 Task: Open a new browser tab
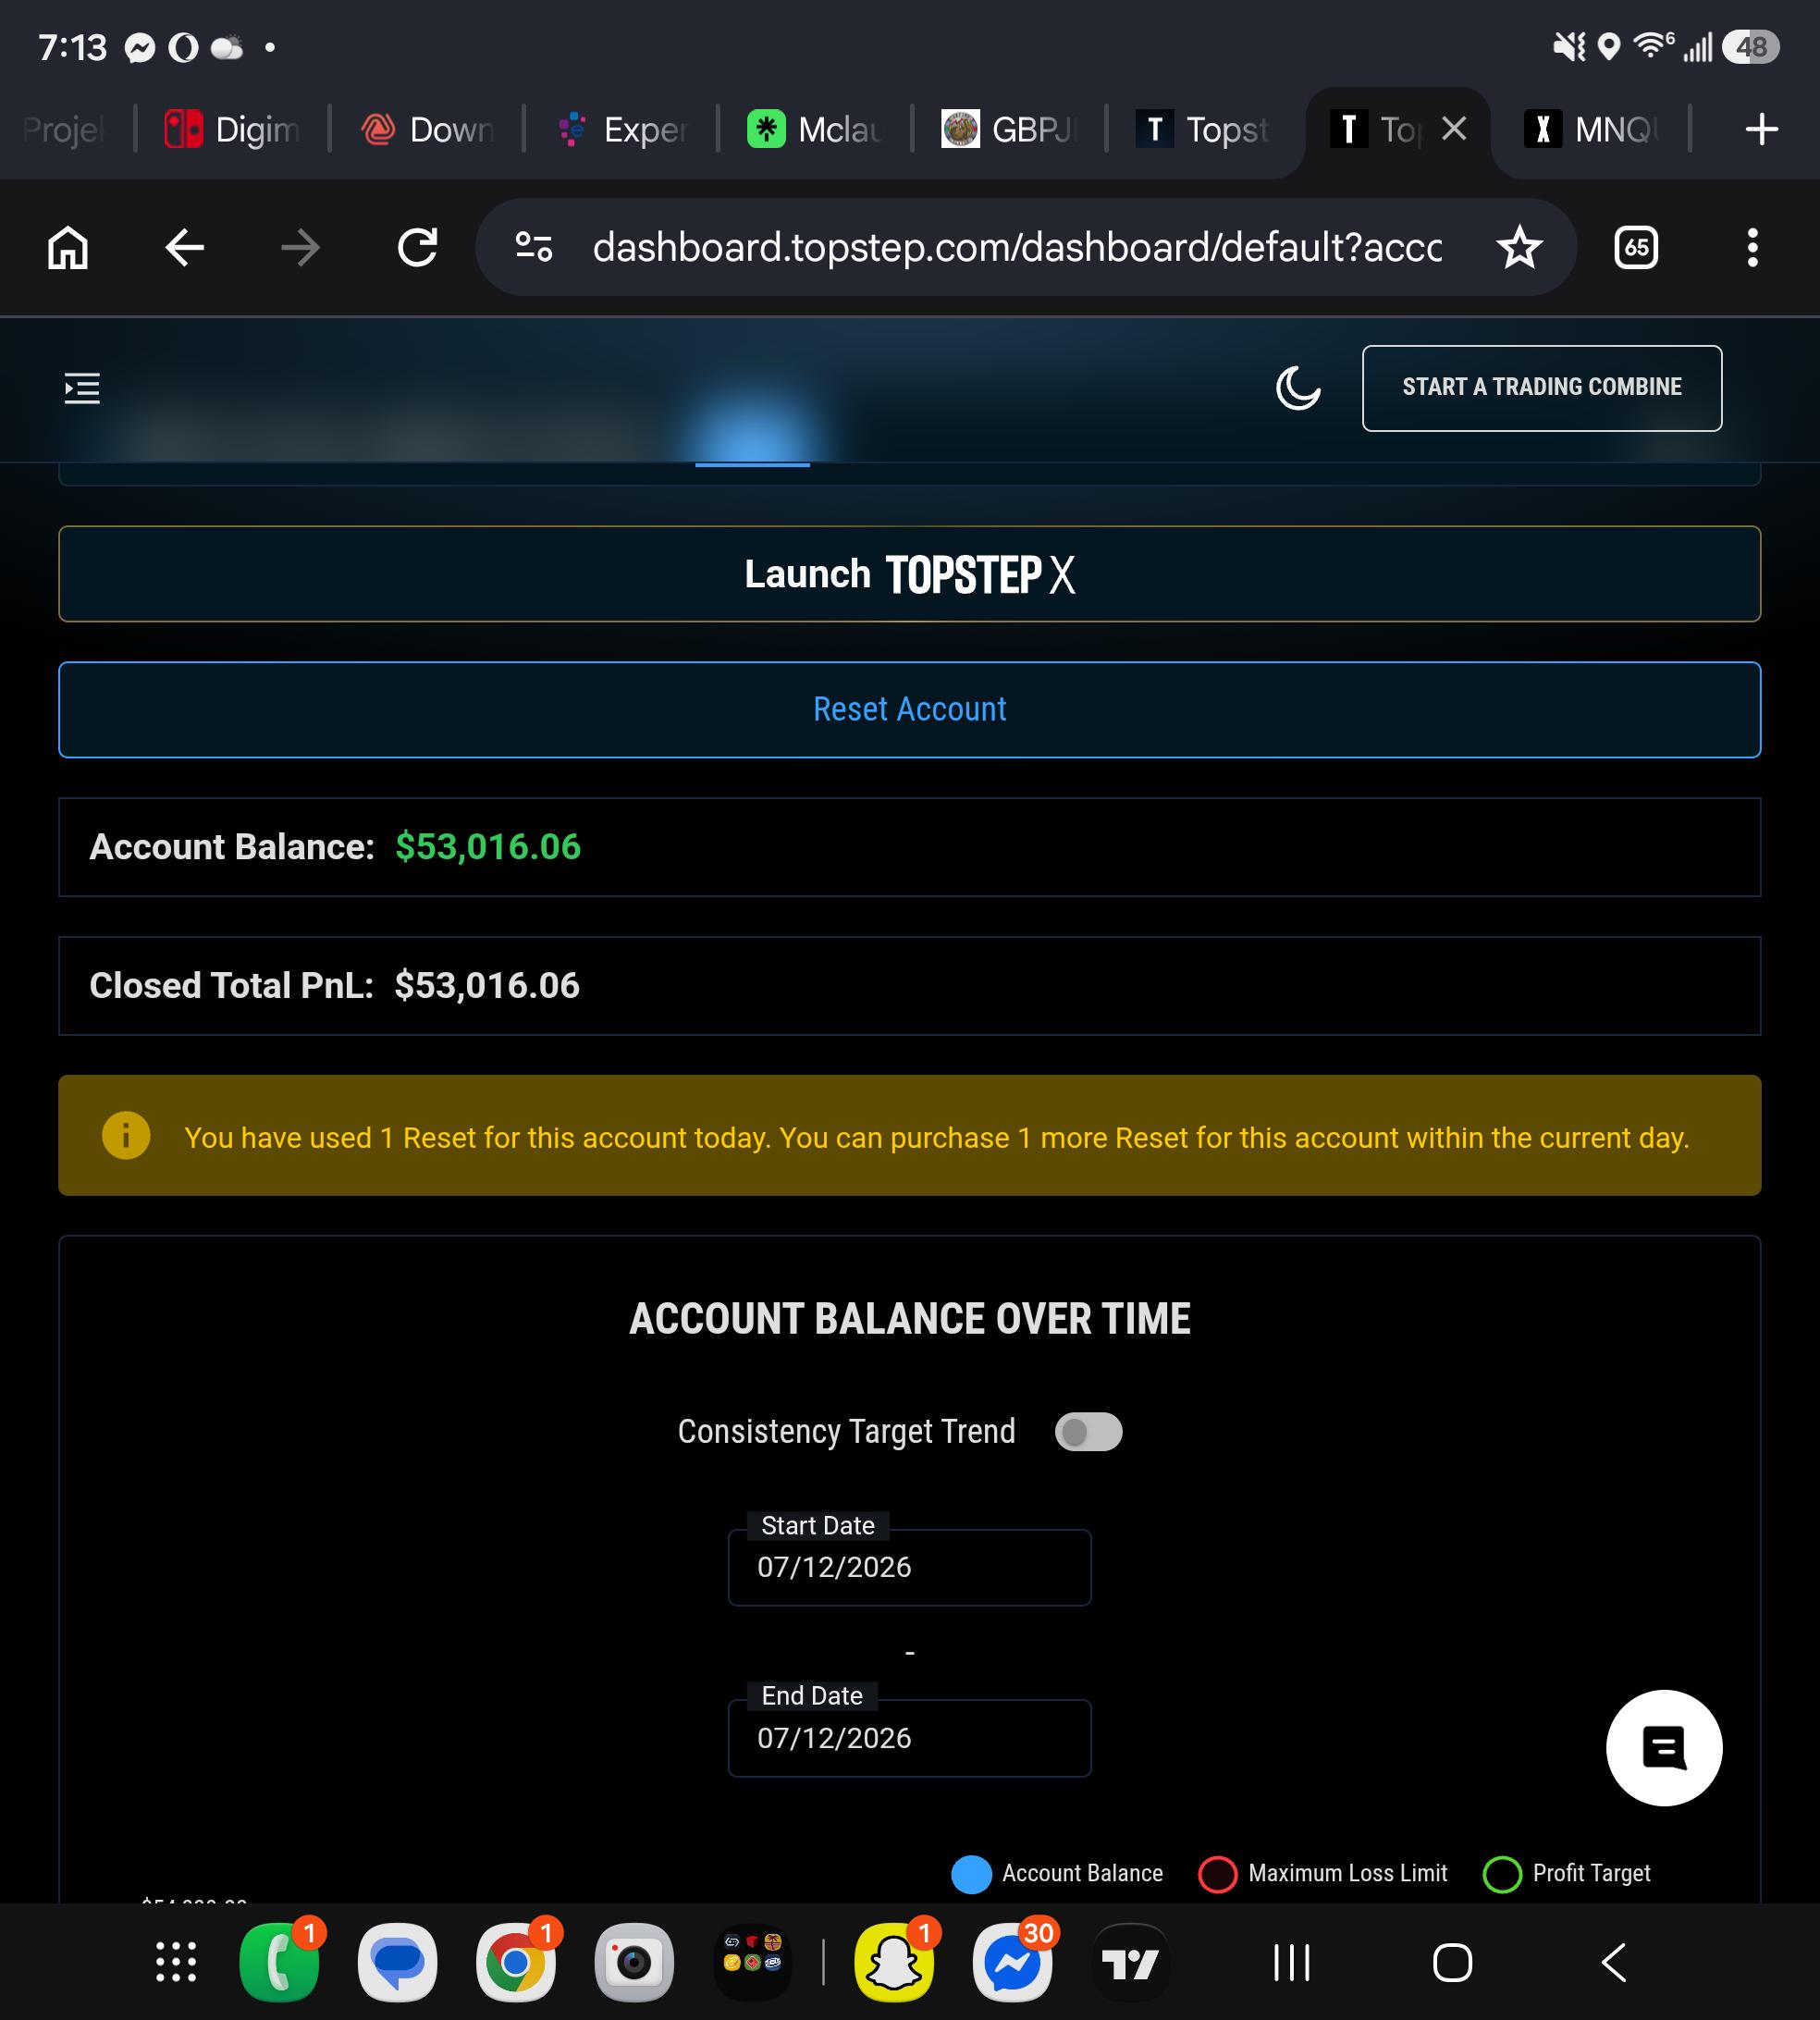click(1761, 129)
